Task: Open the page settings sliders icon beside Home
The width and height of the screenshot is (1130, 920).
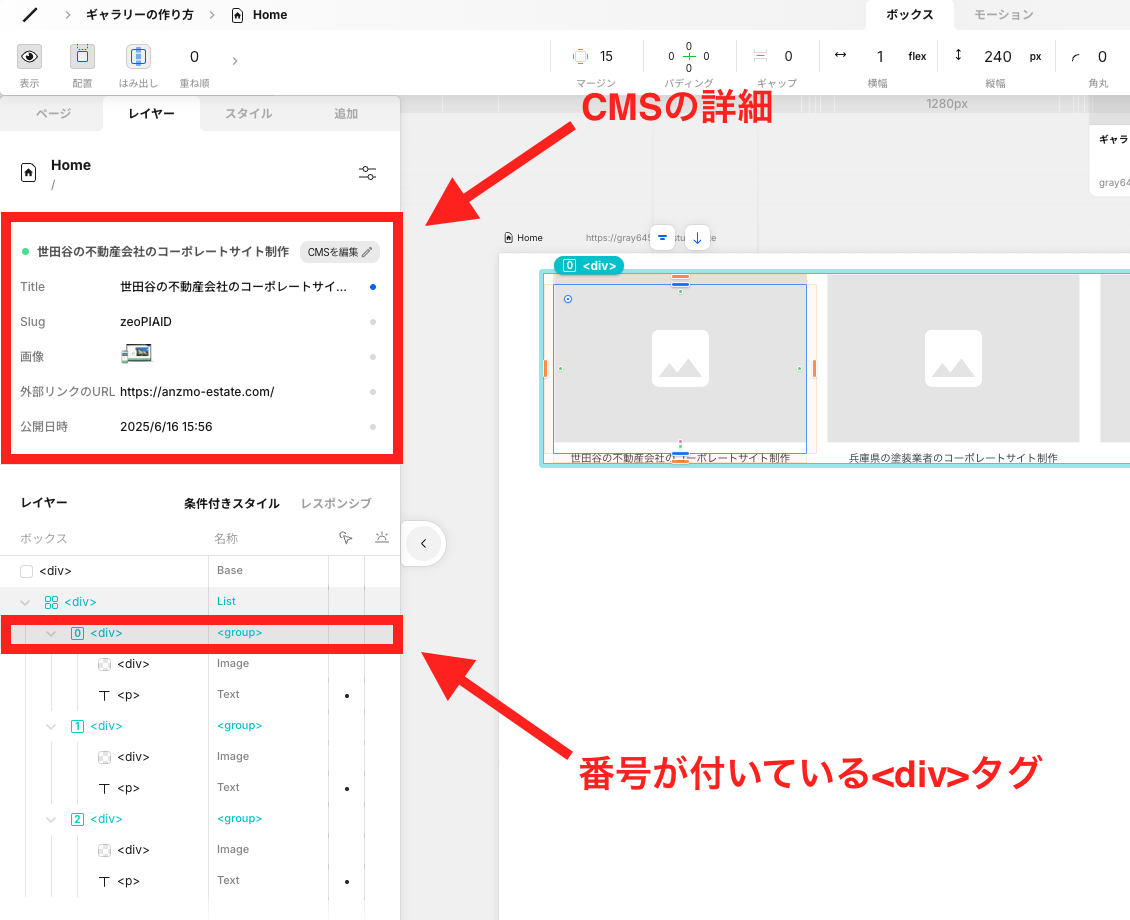Action: [x=367, y=172]
